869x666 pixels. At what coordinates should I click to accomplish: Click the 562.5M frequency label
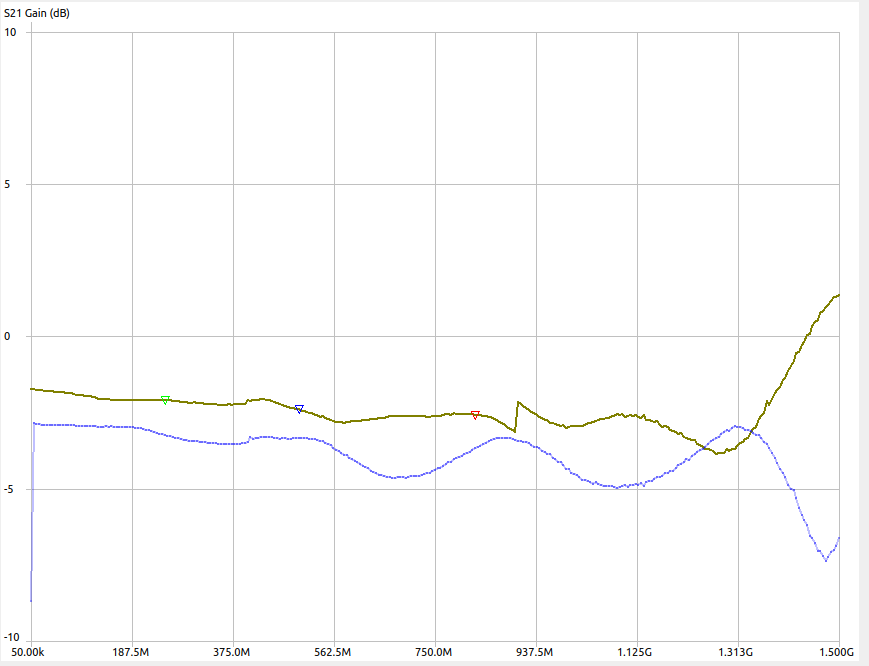(x=334, y=652)
